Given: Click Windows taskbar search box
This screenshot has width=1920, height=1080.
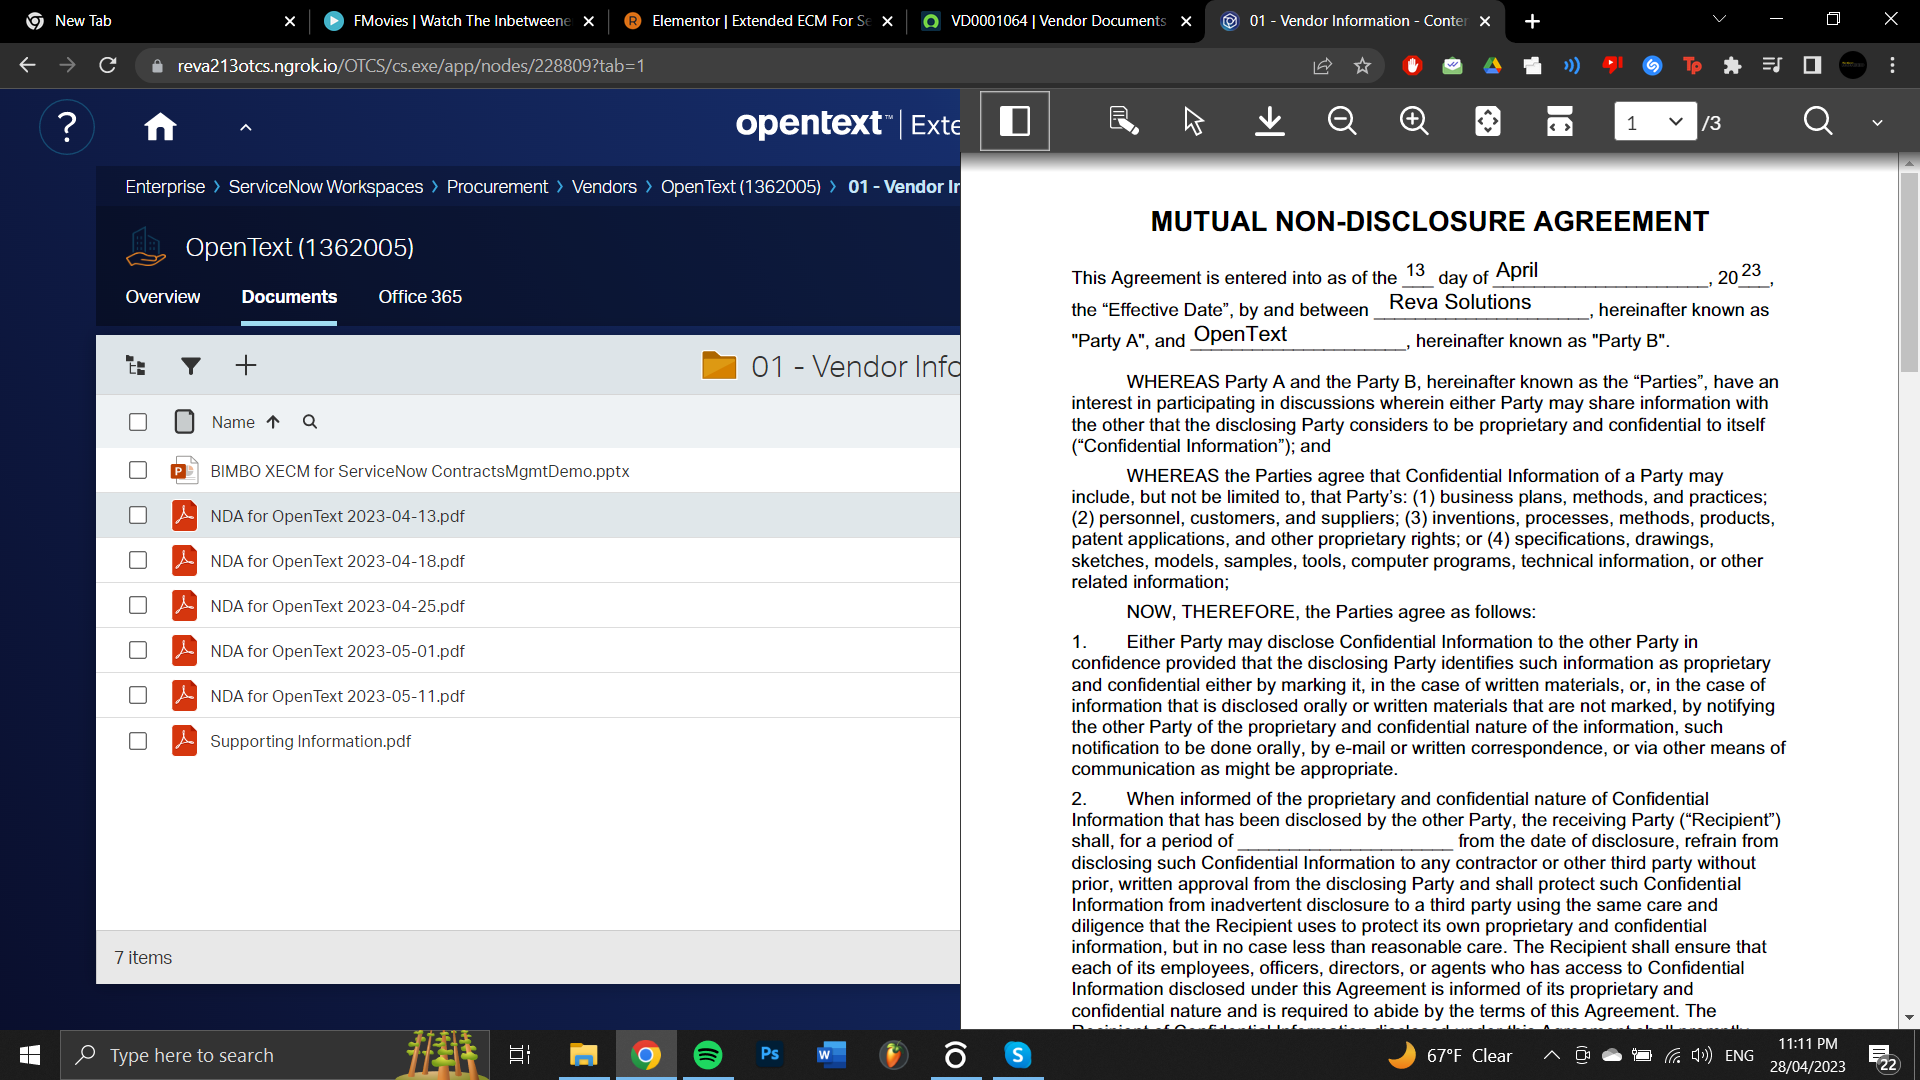Looking at the screenshot, I should [275, 1055].
